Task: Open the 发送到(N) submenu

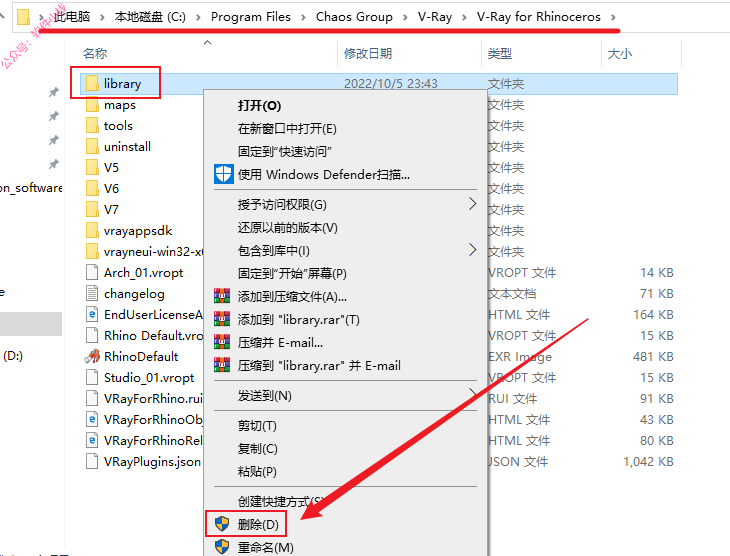Action: [345, 396]
